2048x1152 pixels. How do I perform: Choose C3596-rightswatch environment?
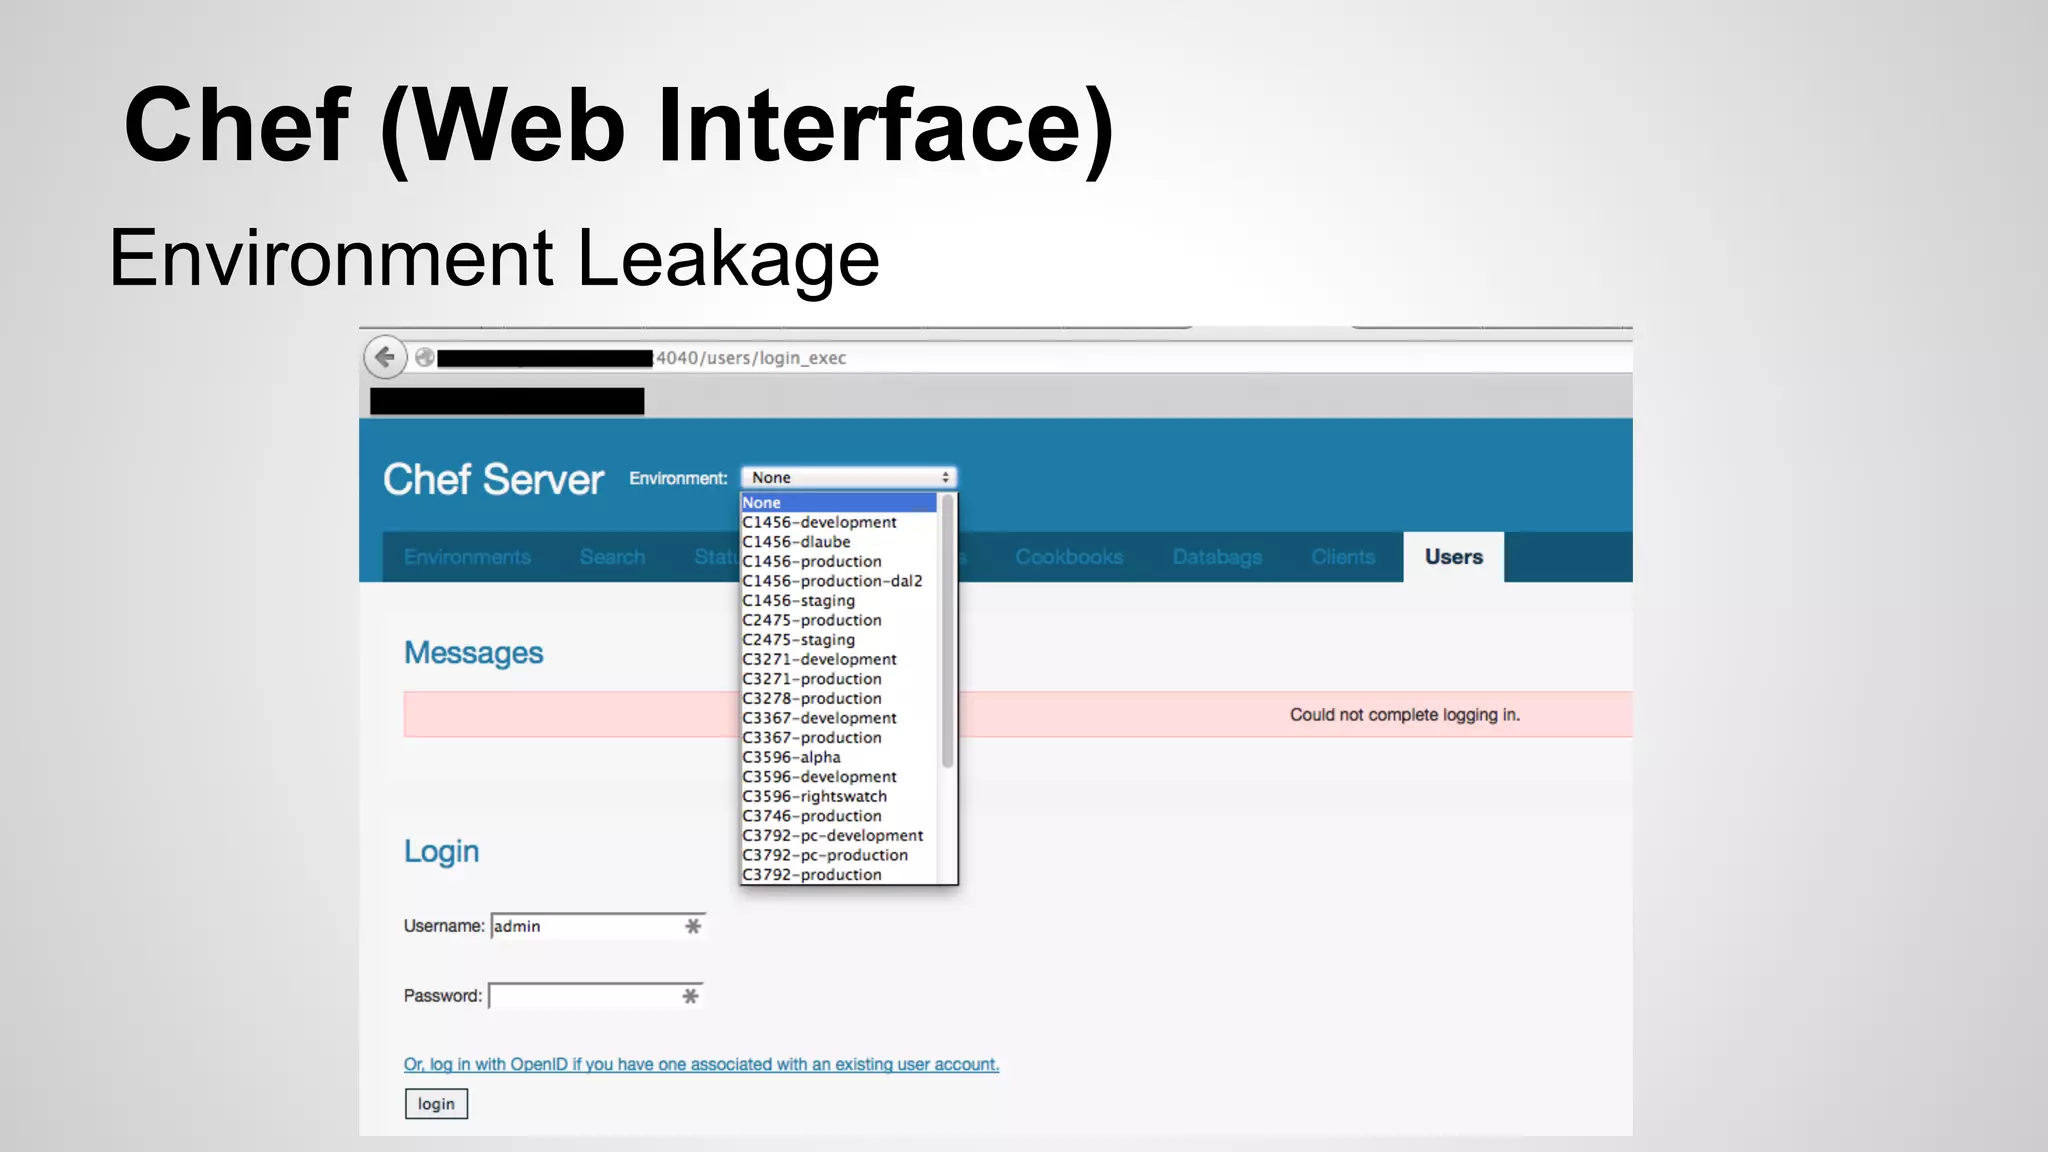click(x=838, y=796)
